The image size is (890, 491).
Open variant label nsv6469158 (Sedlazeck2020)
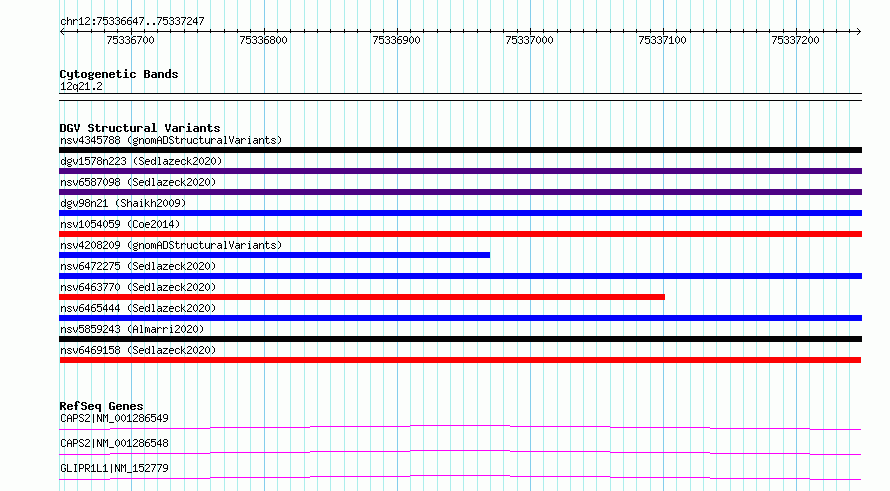(x=138, y=350)
